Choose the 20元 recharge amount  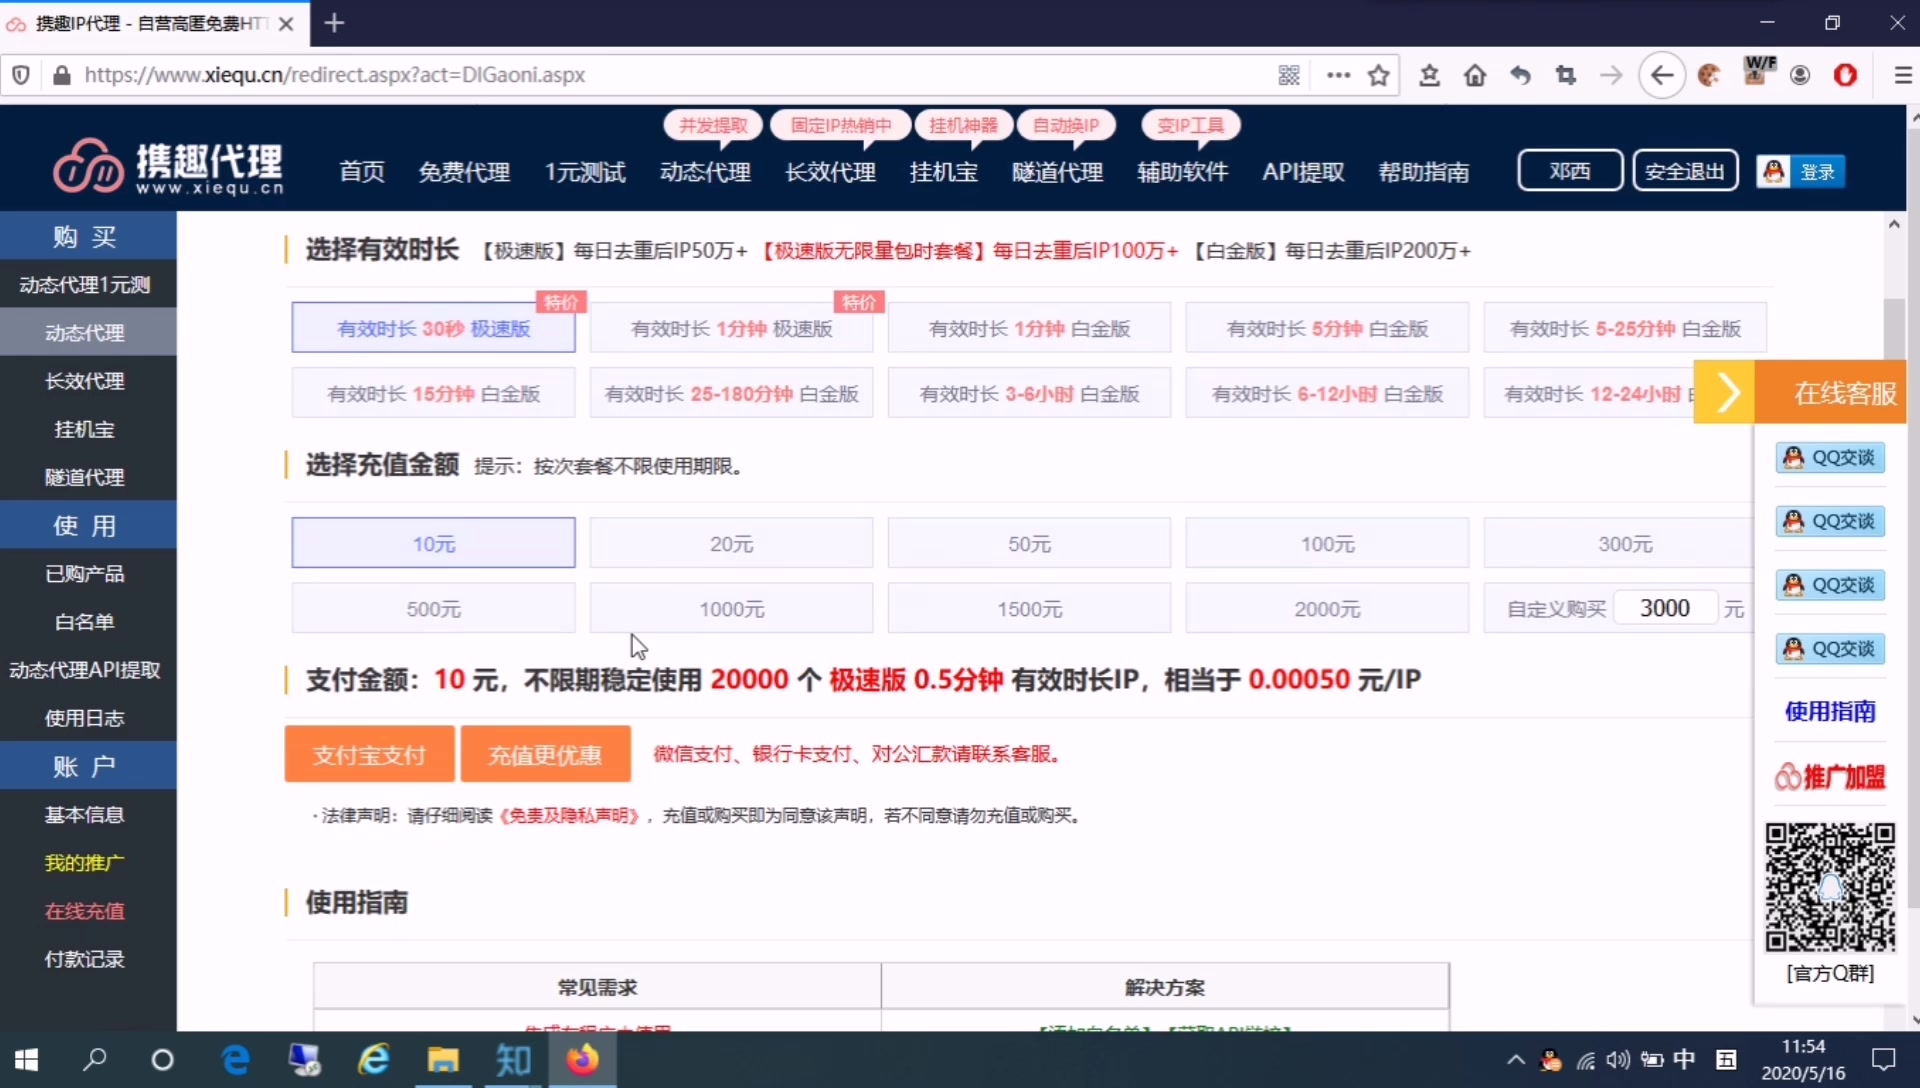731,543
